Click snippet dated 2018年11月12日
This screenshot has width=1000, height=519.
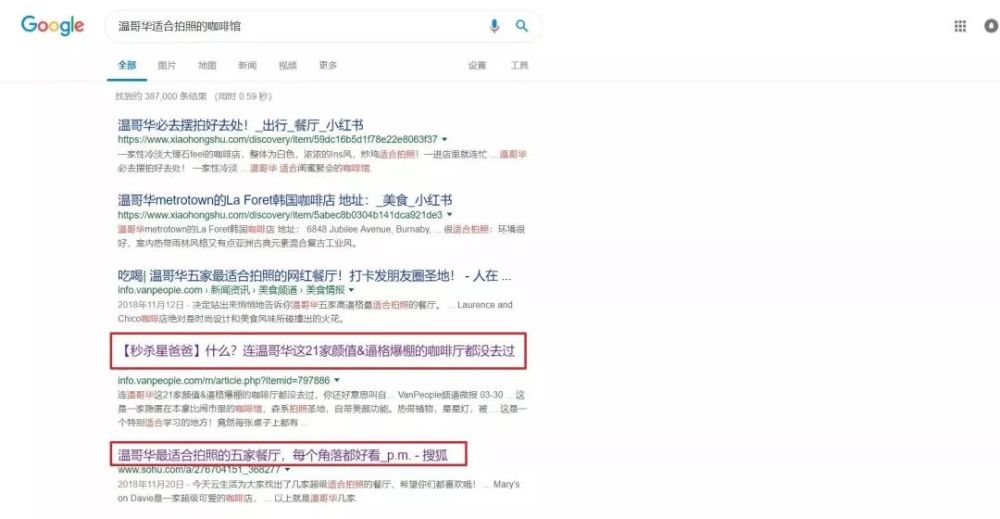point(315,311)
